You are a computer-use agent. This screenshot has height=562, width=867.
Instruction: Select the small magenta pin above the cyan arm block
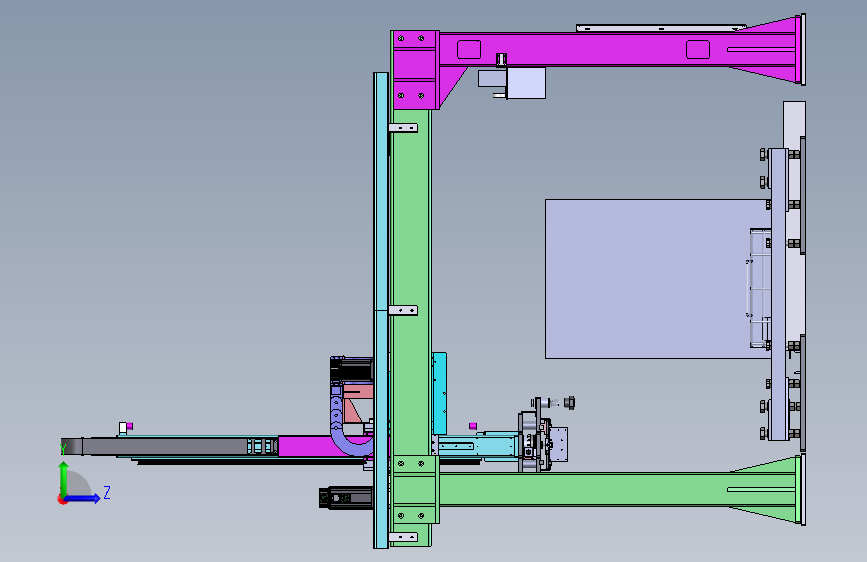473,426
